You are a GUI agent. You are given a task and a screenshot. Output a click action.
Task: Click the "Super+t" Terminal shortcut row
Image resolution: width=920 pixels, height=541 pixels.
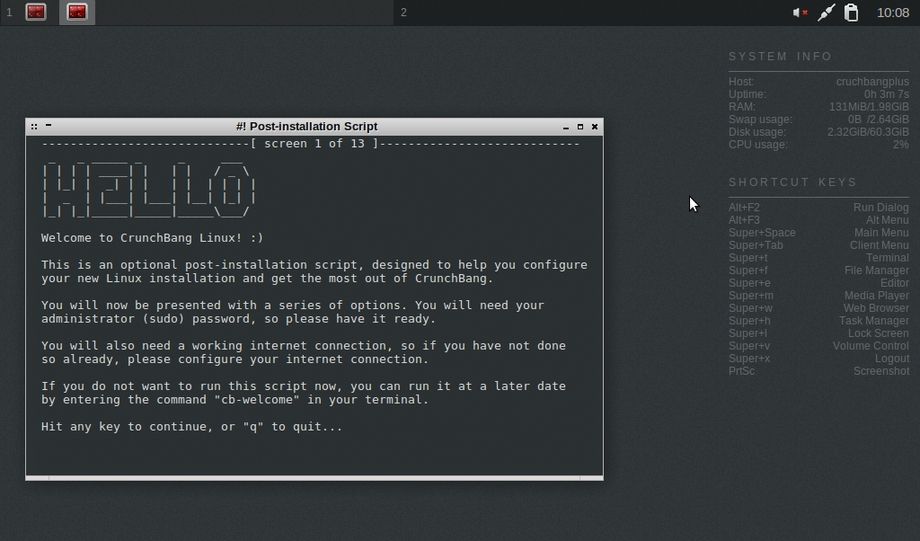tap(818, 258)
